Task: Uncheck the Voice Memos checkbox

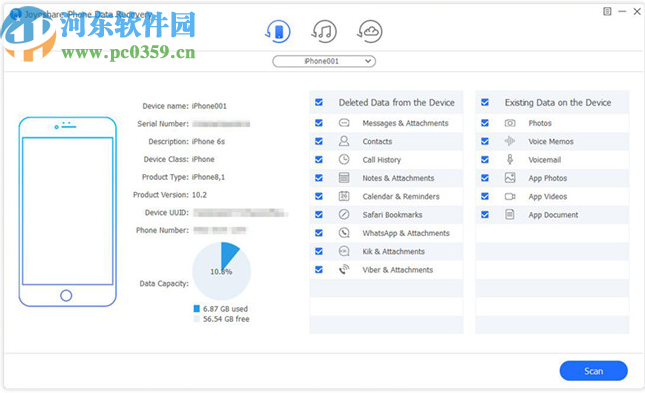Action: pyautogui.click(x=485, y=141)
